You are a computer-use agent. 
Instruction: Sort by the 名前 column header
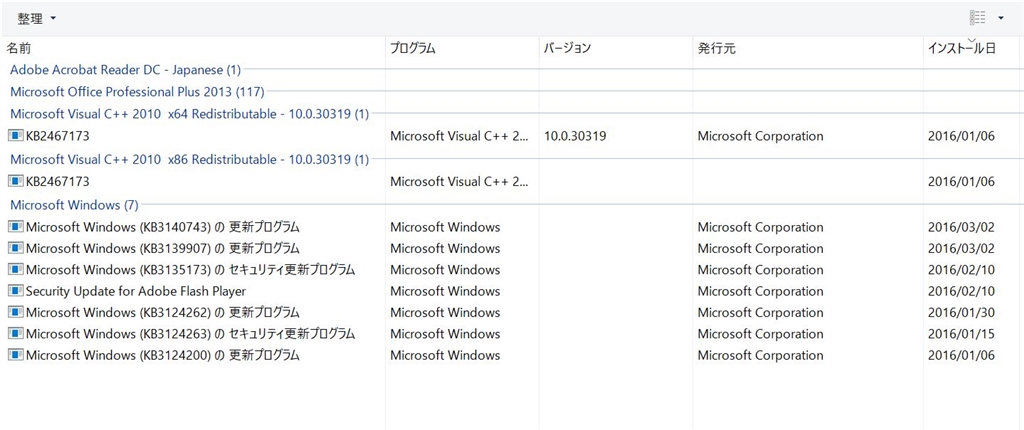click(x=20, y=48)
